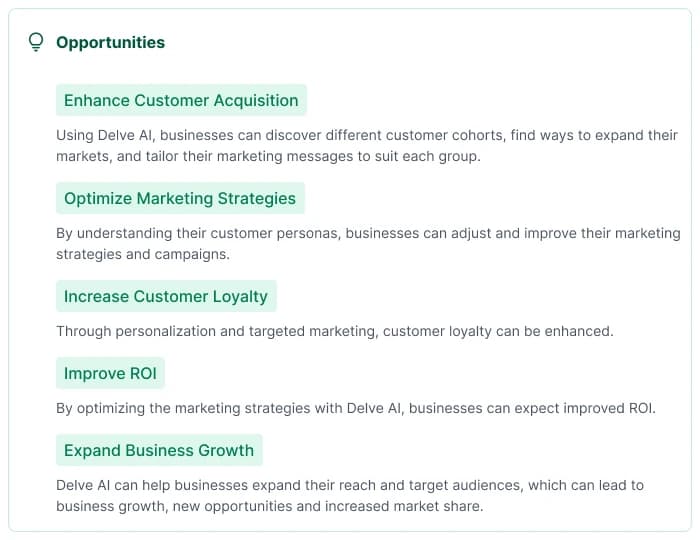This screenshot has width=700, height=540.
Task: Select the Optimize Marketing Strategies tag
Action: click(180, 198)
